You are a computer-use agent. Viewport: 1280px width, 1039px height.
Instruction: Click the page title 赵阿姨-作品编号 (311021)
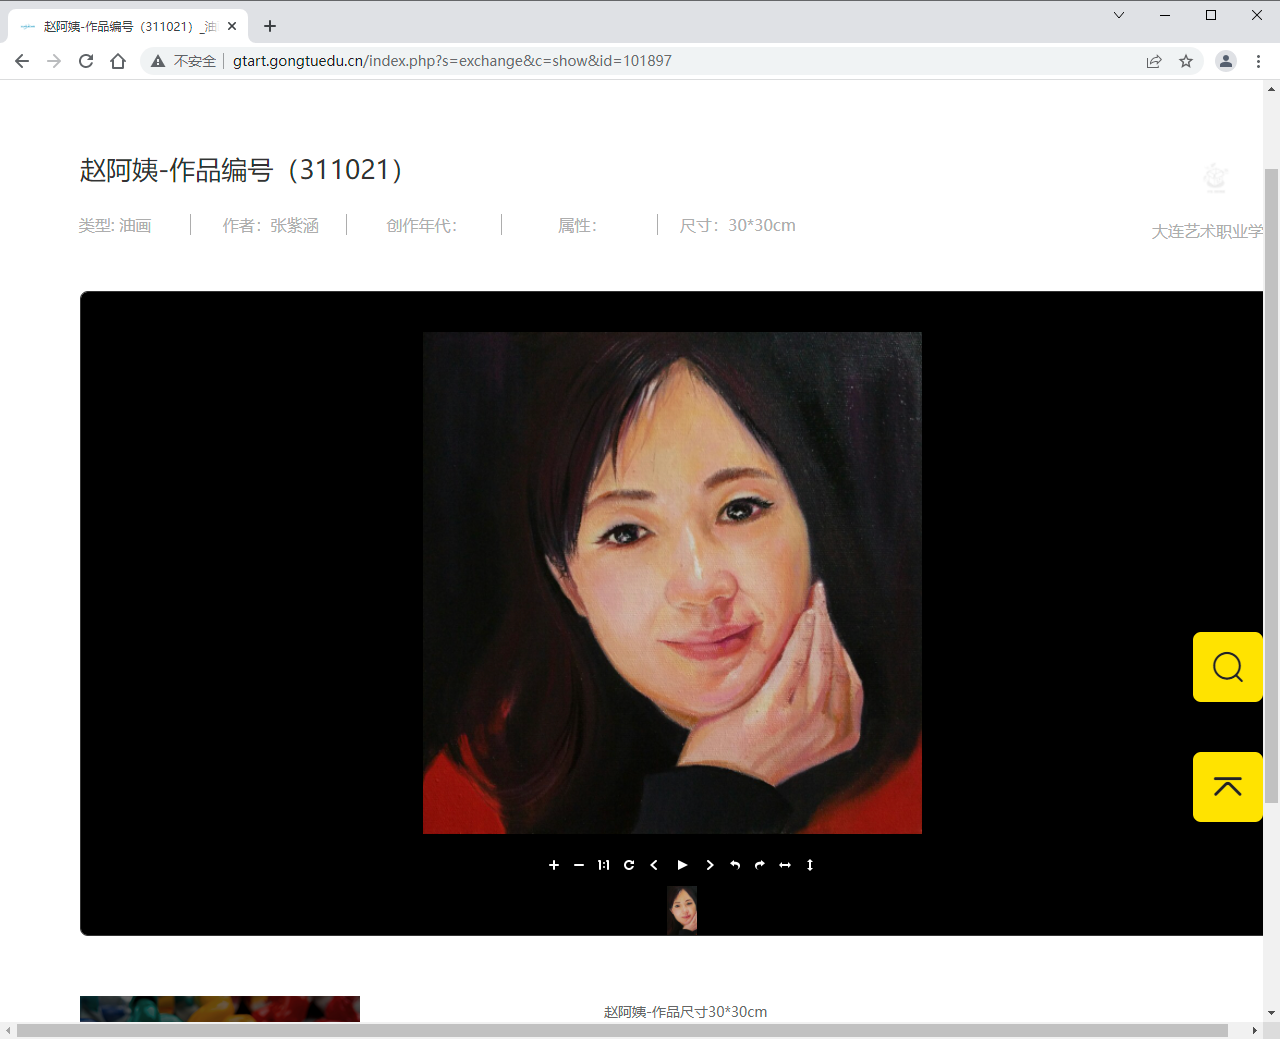(x=242, y=170)
